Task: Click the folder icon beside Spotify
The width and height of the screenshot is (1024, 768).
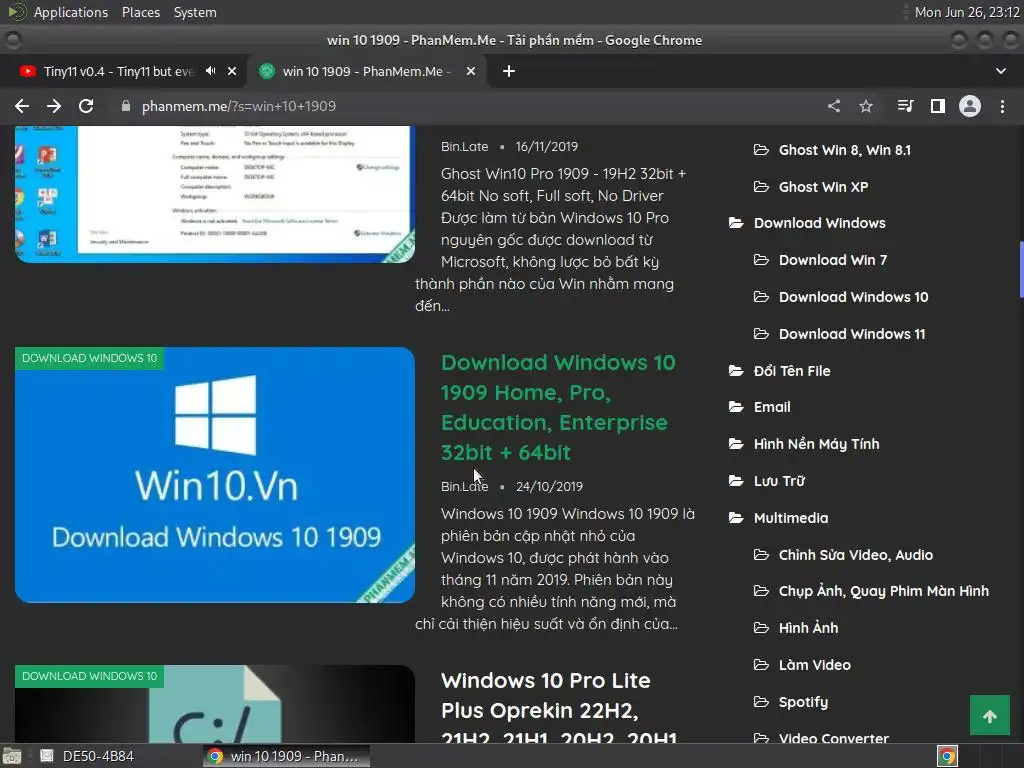Action: 761,702
